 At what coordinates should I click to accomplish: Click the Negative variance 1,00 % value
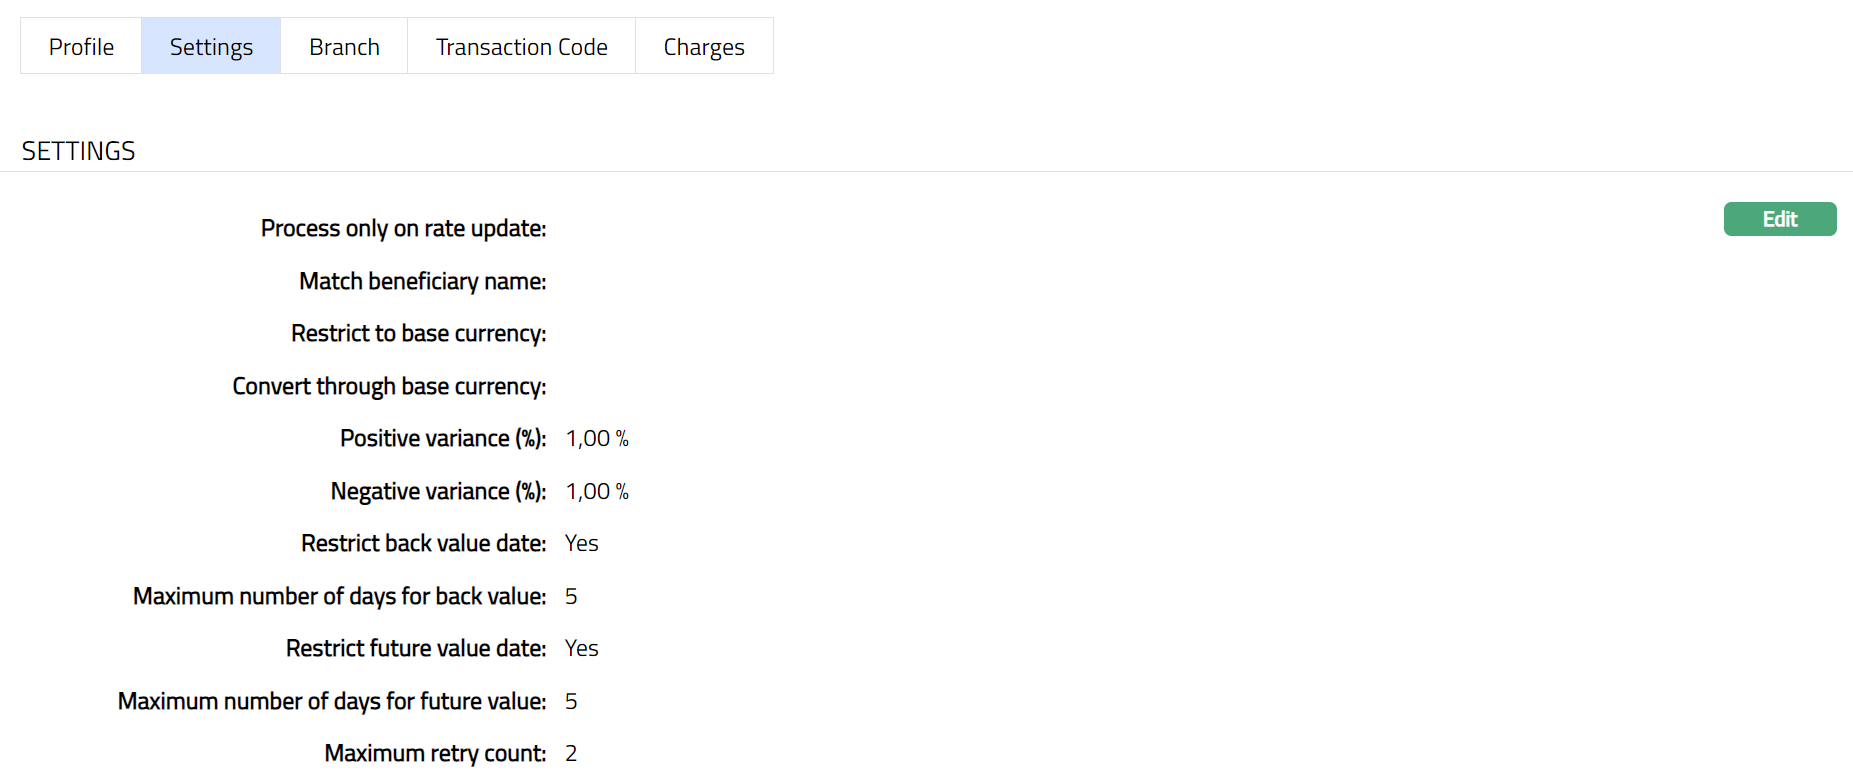(597, 492)
